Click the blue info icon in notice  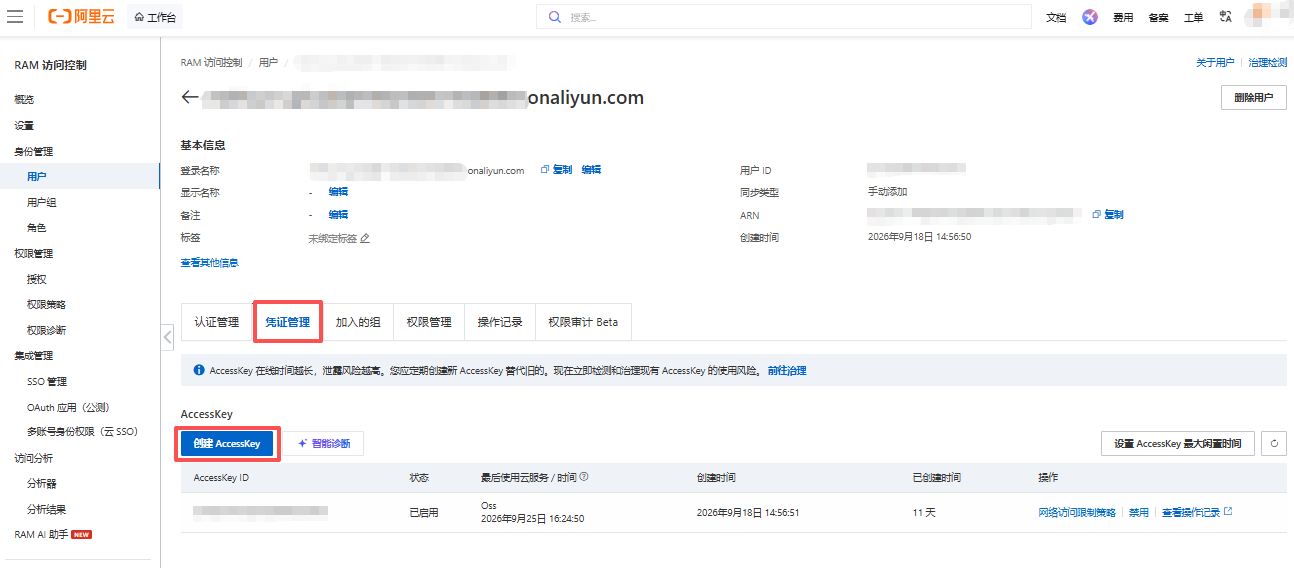[x=199, y=370]
